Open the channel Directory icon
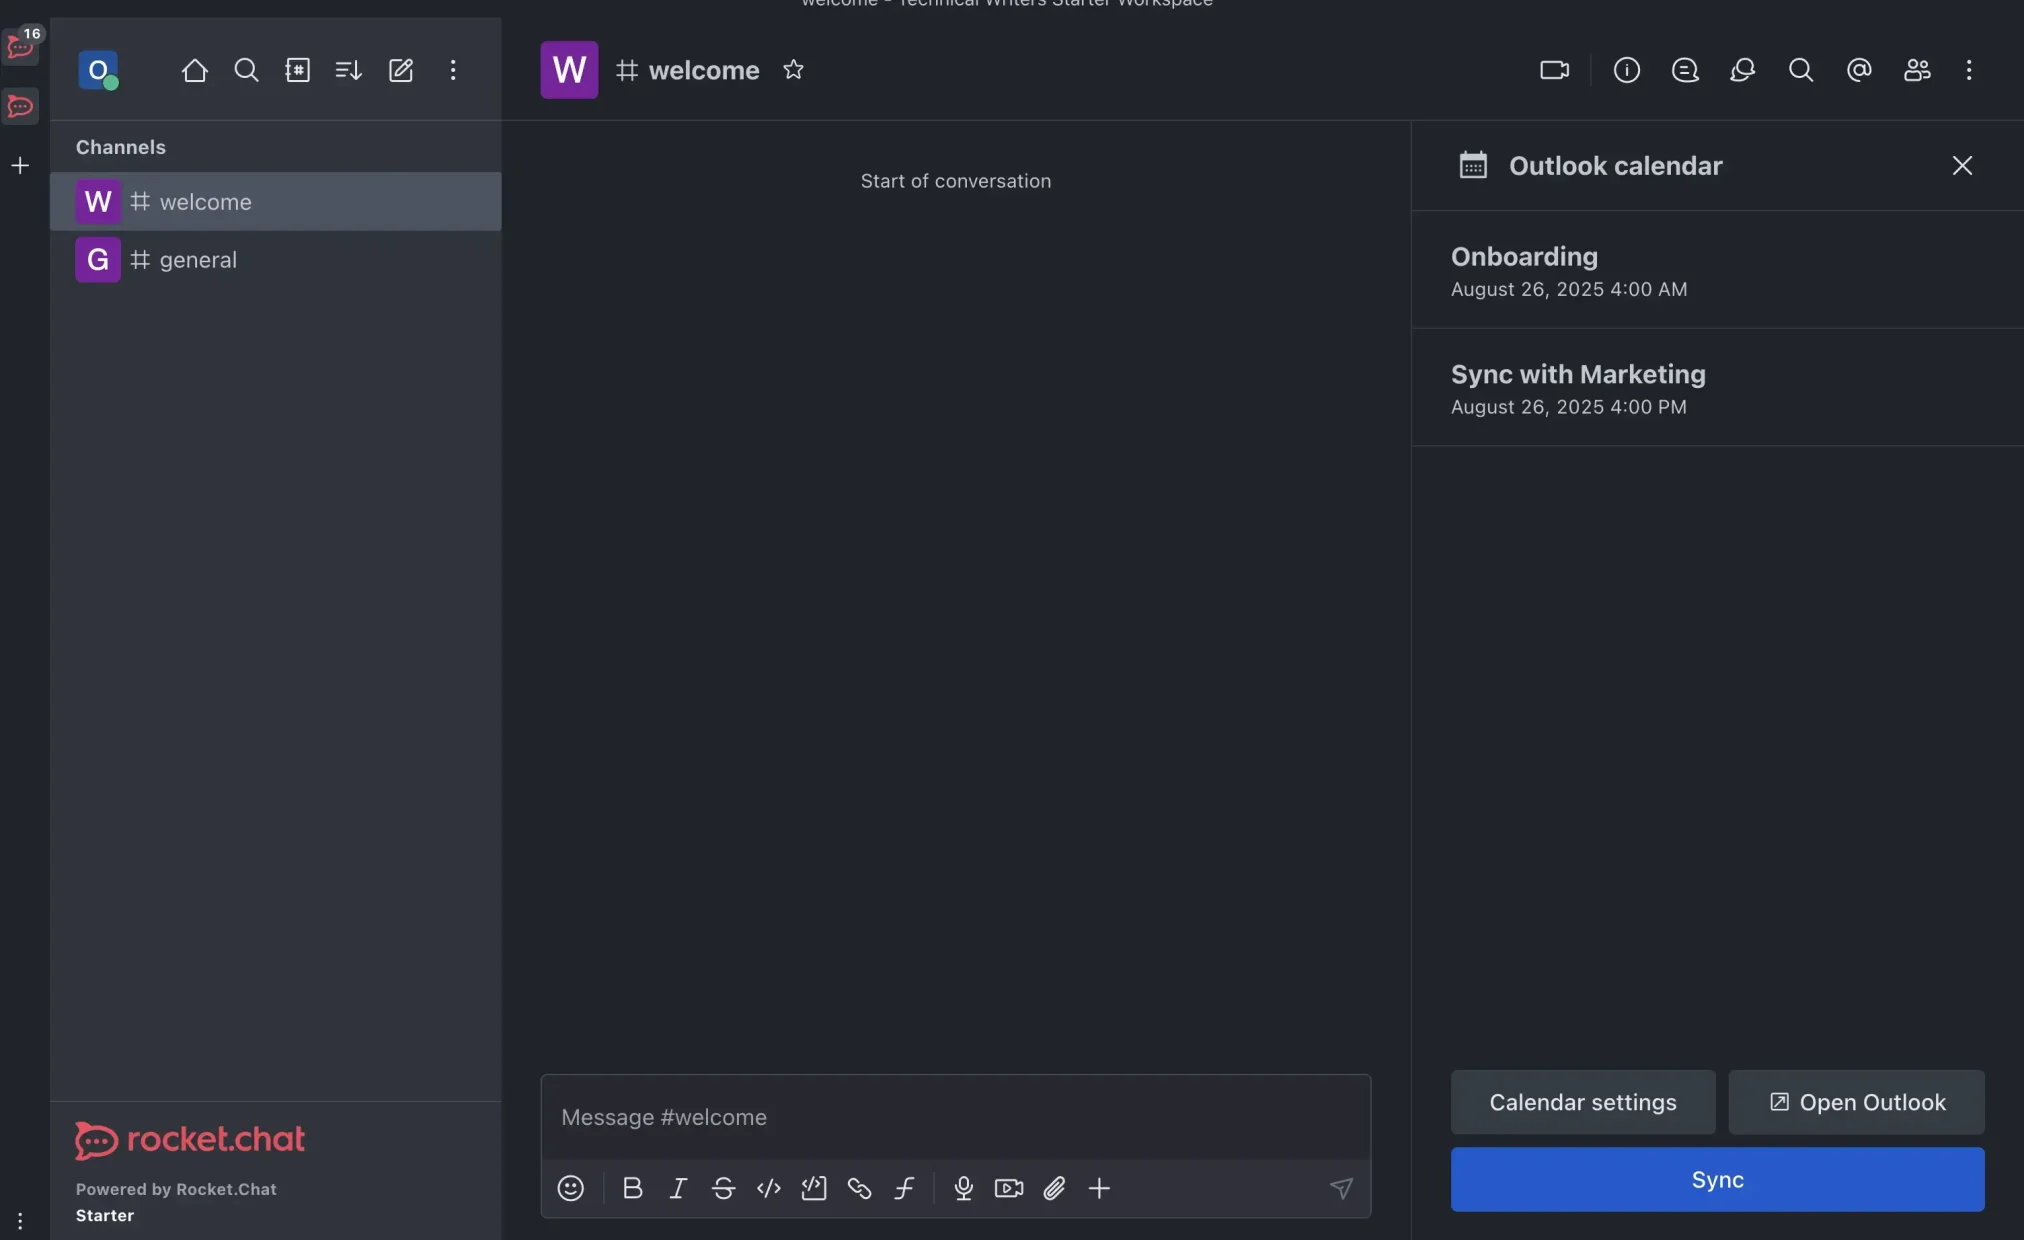 pyautogui.click(x=297, y=70)
